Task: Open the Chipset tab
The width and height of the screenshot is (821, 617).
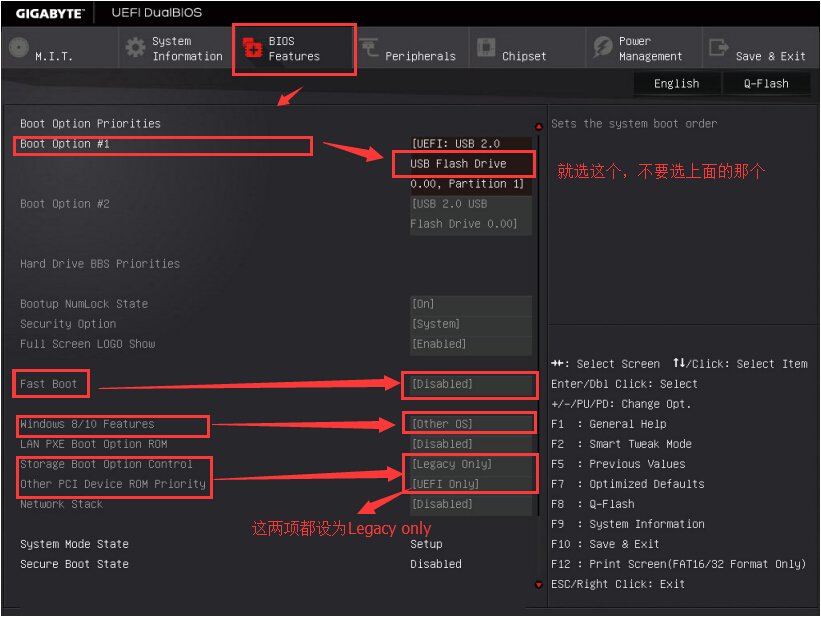Action: tap(527, 48)
